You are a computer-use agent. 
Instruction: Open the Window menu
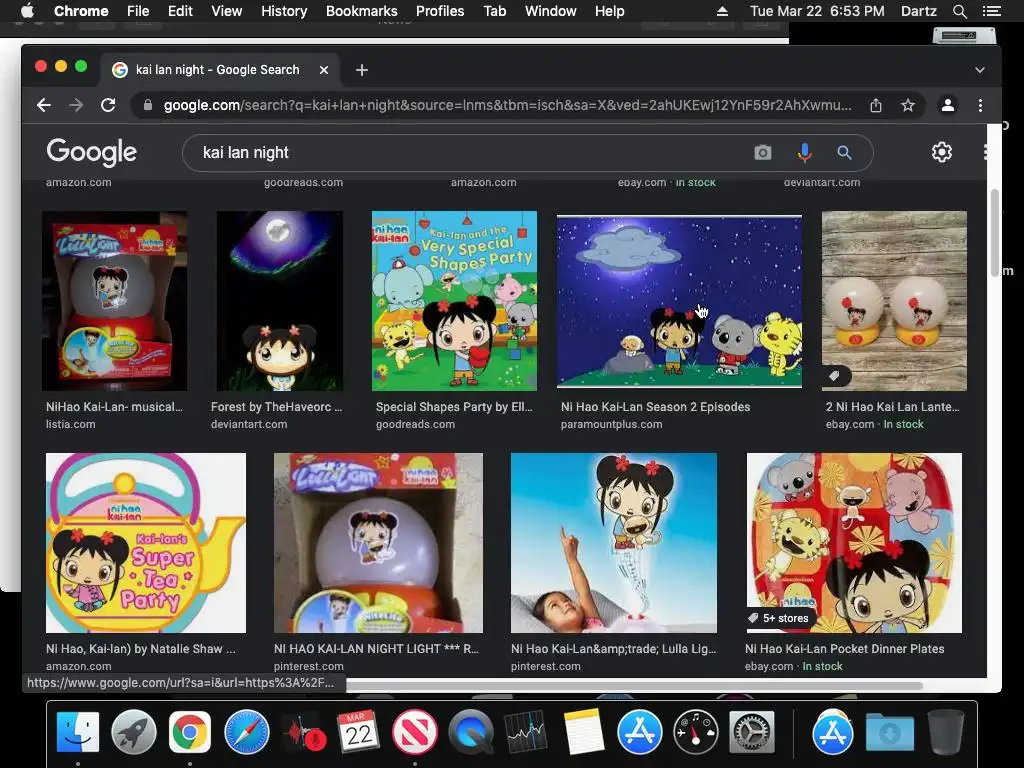(x=551, y=11)
